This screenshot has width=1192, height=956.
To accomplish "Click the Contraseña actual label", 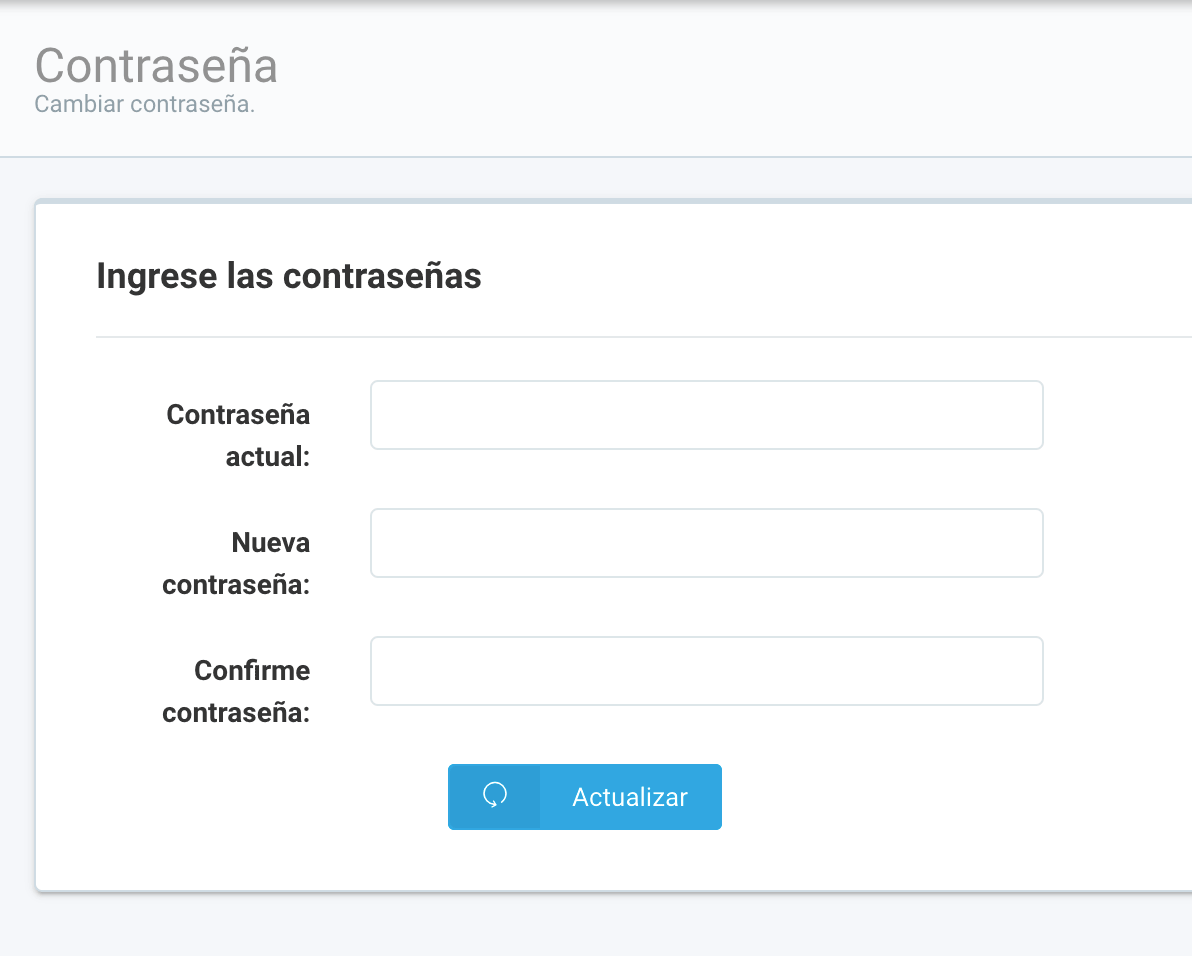I will coord(238,435).
